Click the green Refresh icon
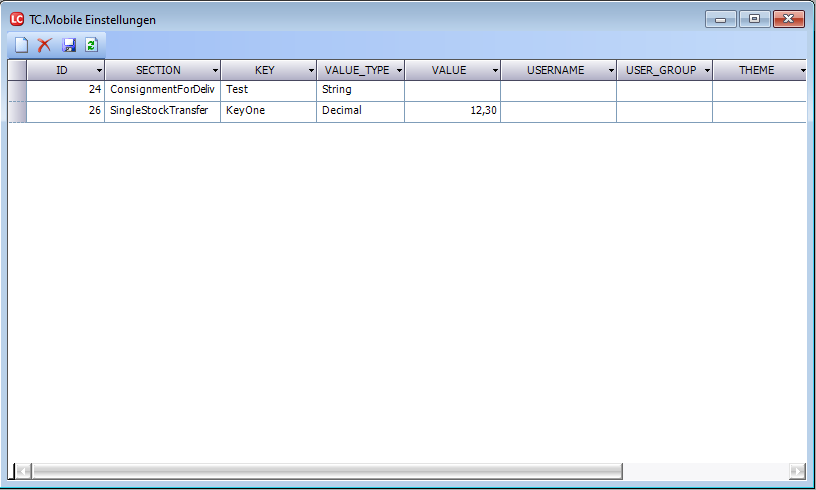This screenshot has height=490, width=816. point(91,45)
